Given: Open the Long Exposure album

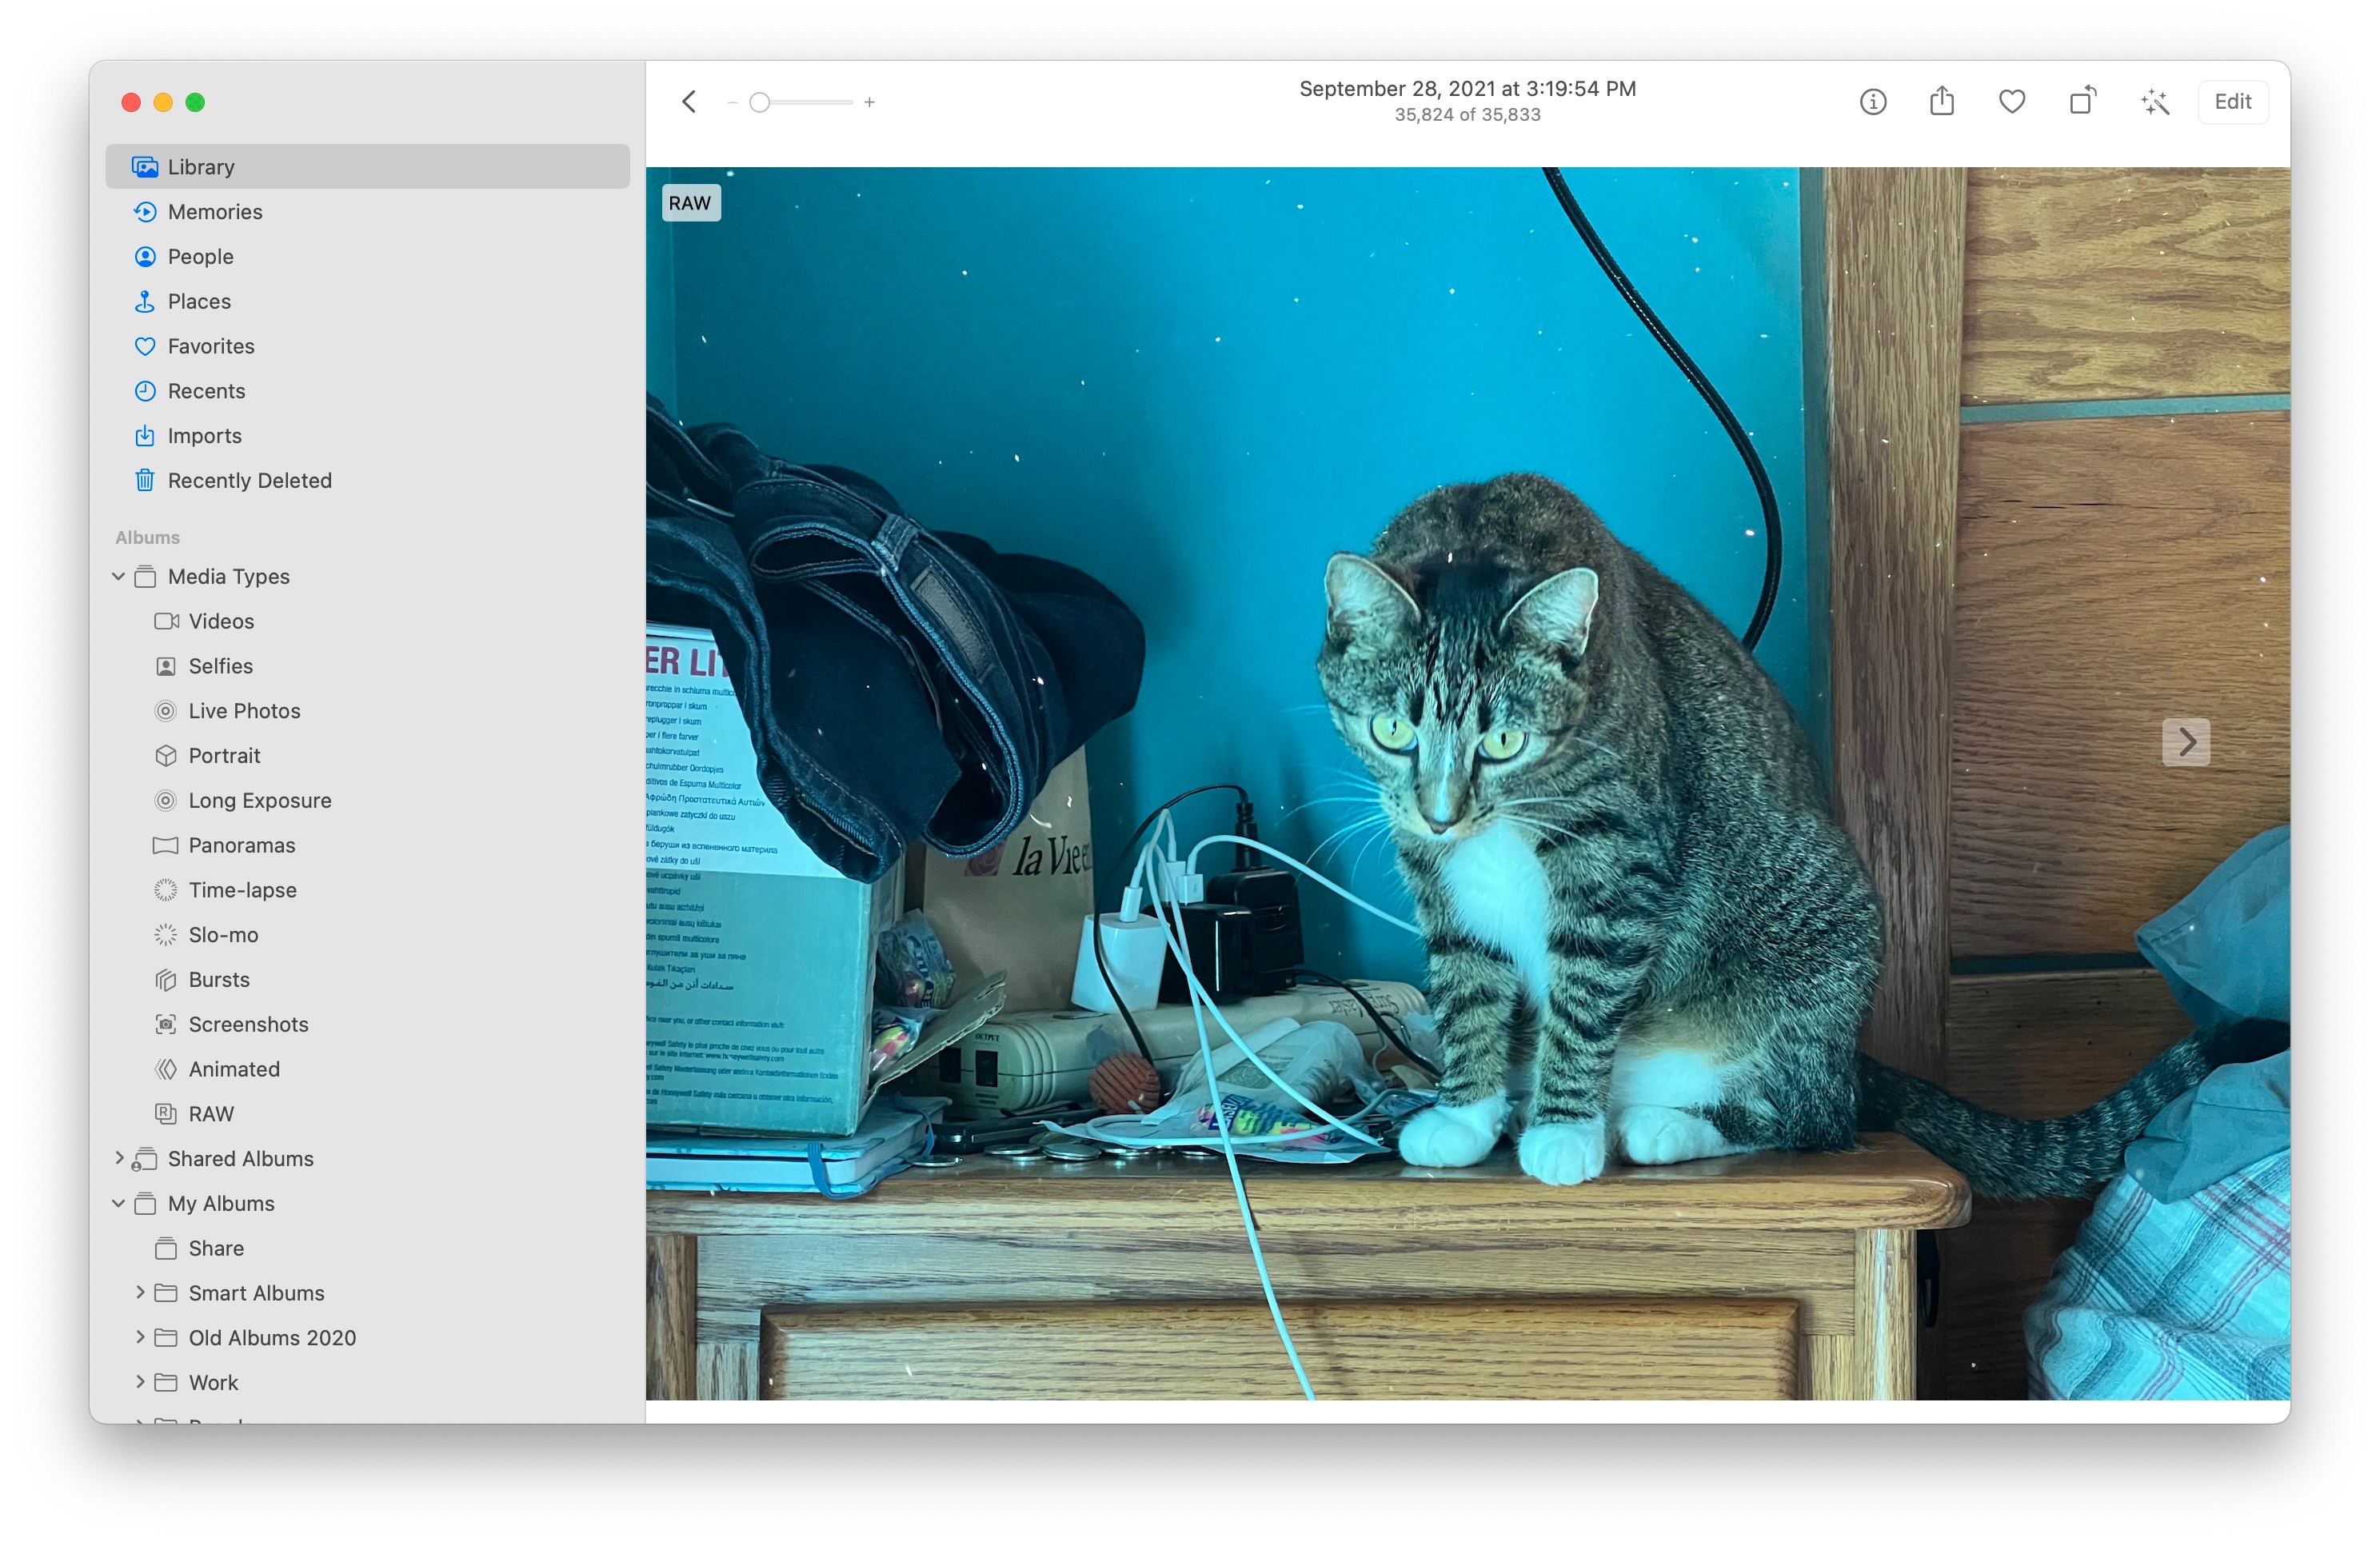Looking at the screenshot, I should click(x=260, y=800).
